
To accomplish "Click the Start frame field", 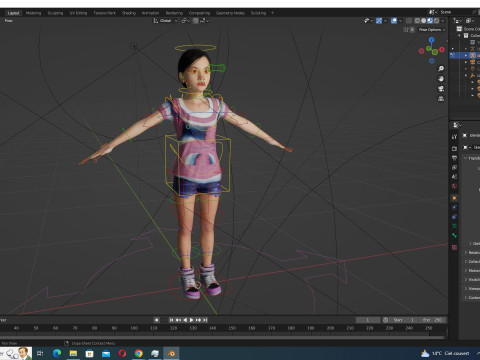I will point(404,320).
